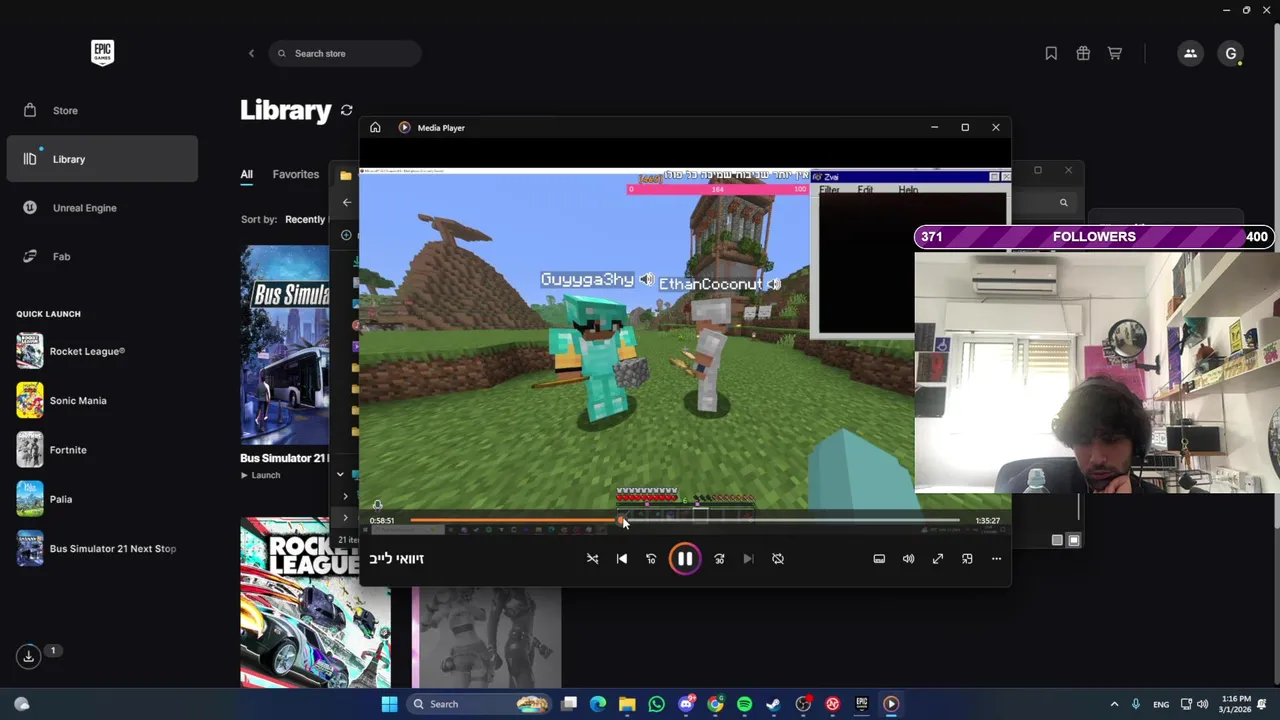
Task: Expand the lowest collapsed File Explorer tree node
Action: 346,517
